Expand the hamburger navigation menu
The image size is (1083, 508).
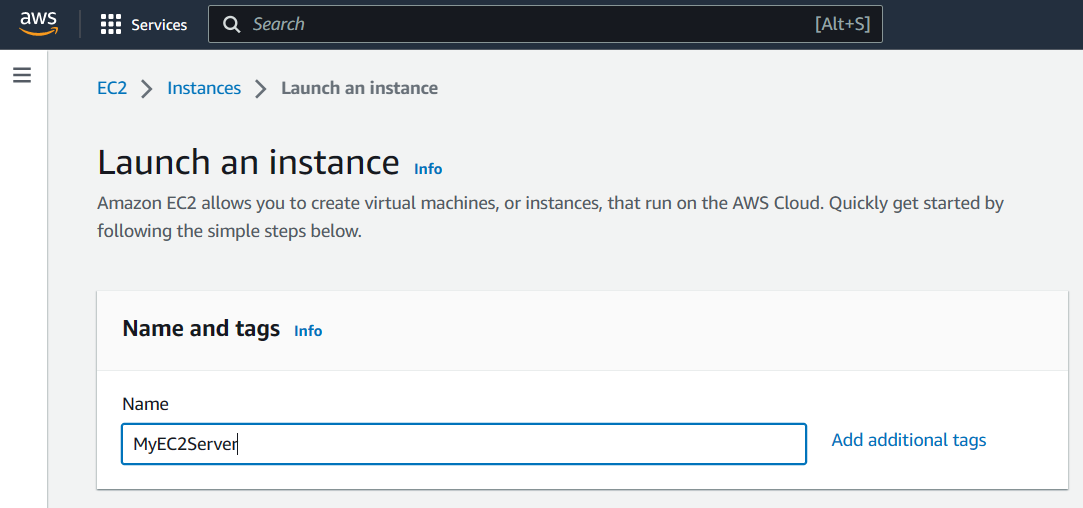22,75
